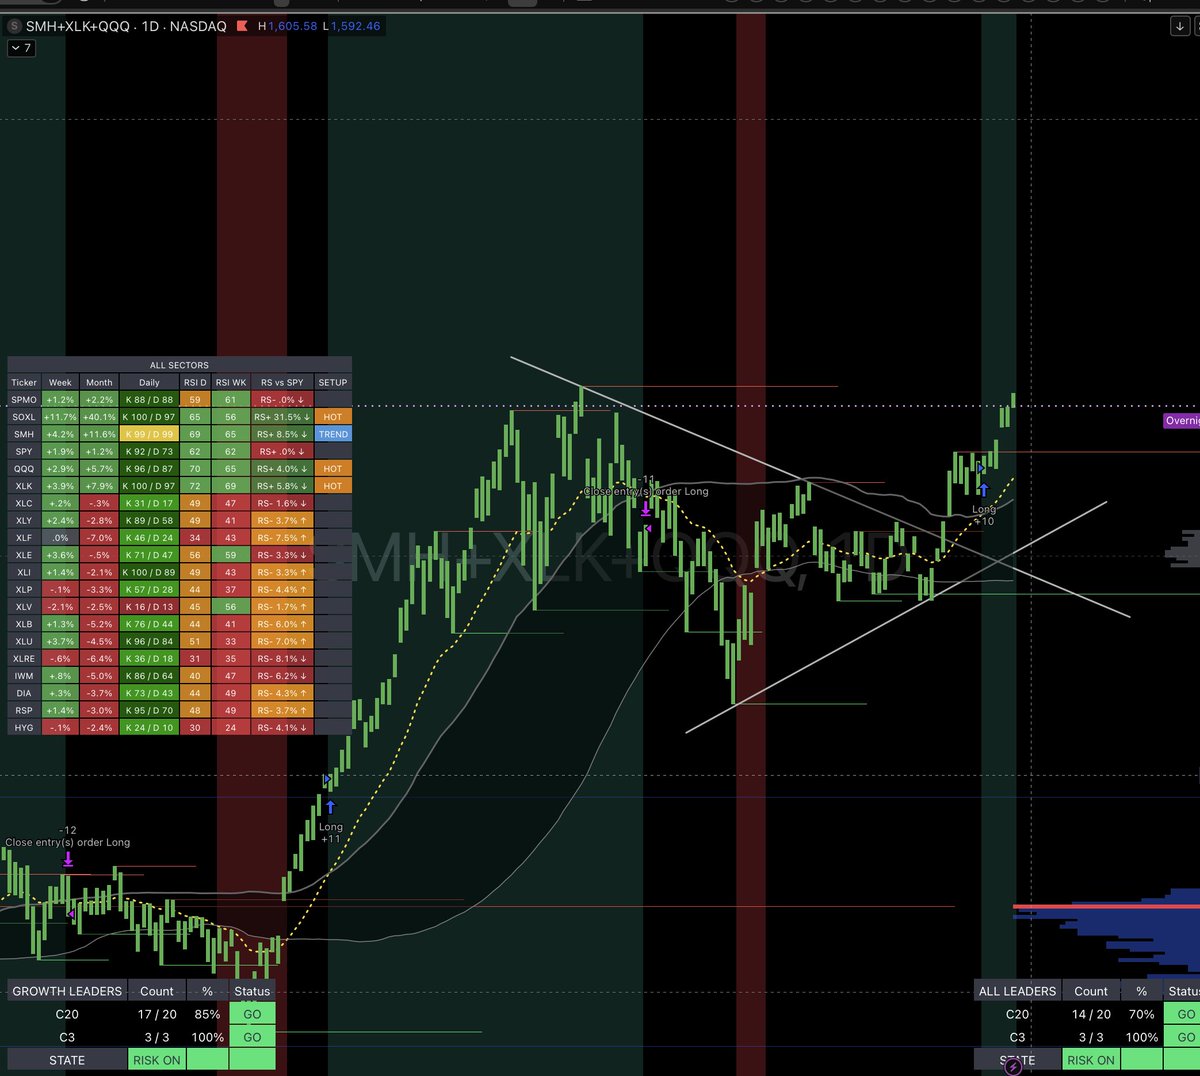Click the HOT setup badge in the SOXL row

tap(333, 417)
